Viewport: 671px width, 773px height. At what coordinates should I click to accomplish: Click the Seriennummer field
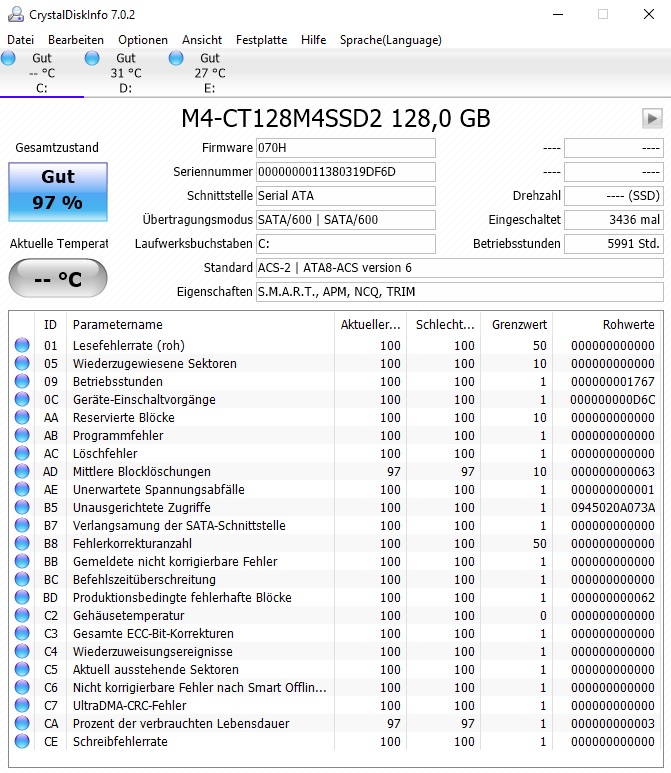click(x=346, y=172)
